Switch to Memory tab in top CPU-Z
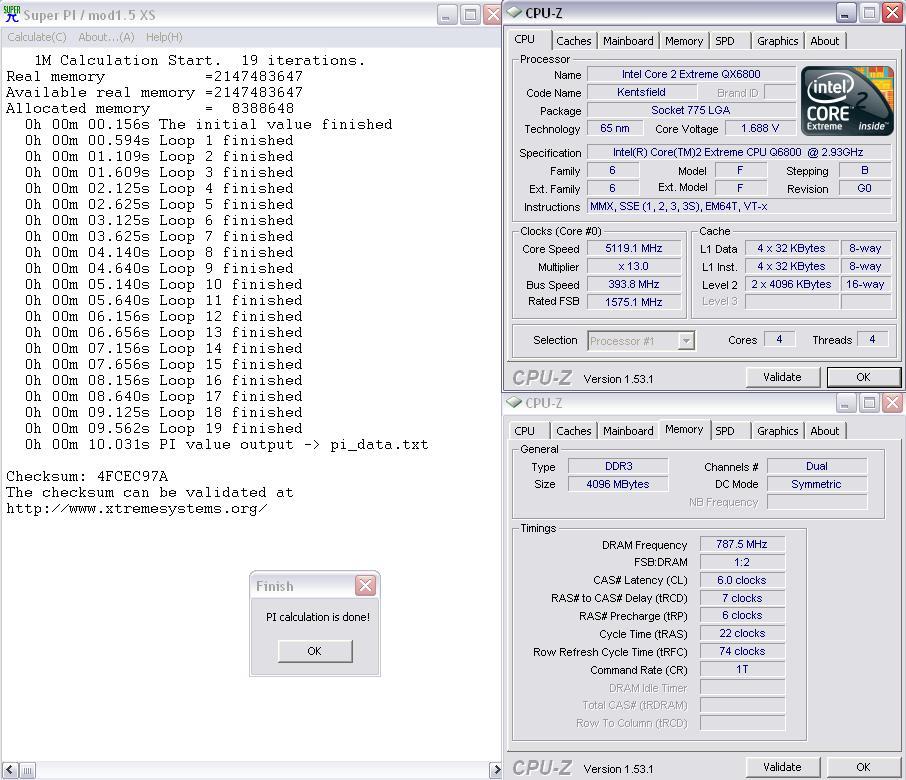The height and width of the screenshot is (780, 906). pos(684,41)
